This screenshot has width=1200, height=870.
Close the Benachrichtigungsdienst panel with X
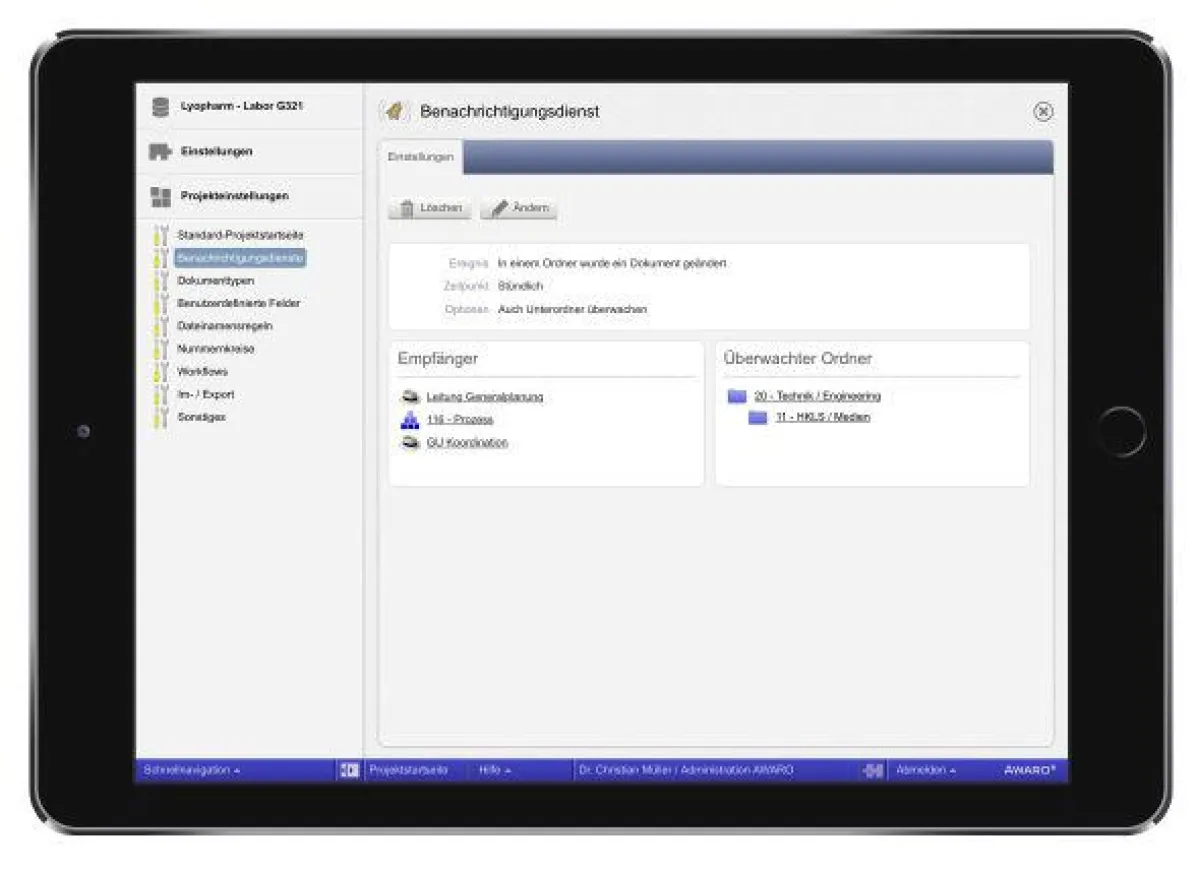click(x=1043, y=112)
